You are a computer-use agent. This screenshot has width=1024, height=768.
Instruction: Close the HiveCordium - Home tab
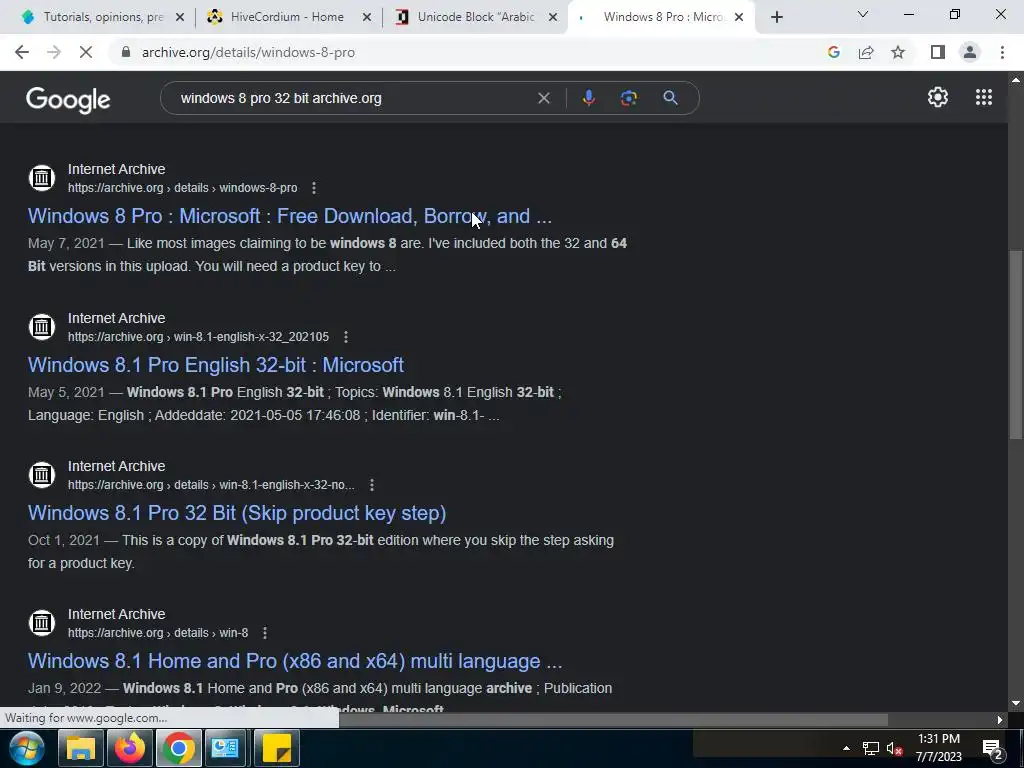pyautogui.click(x=367, y=17)
